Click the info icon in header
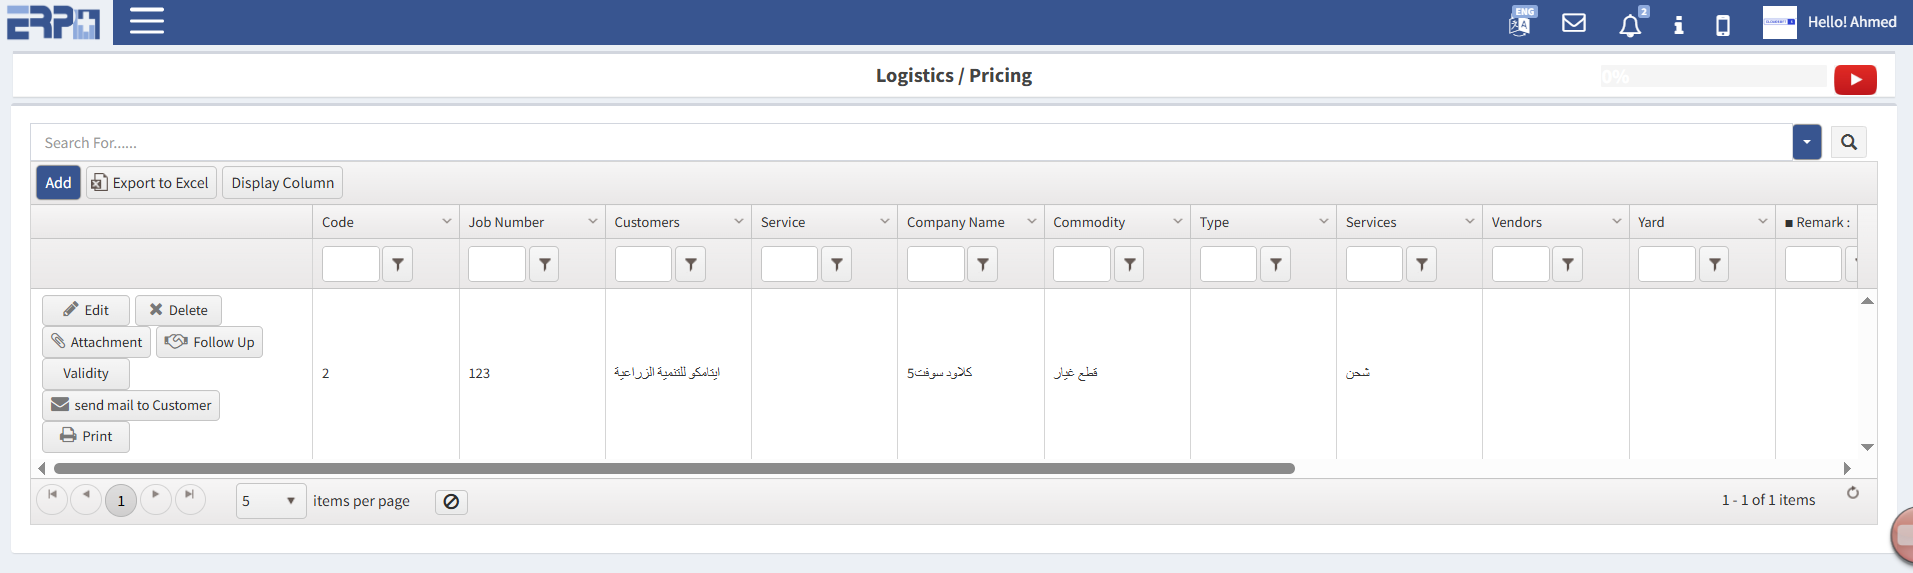Viewport: 1913px width, 573px height. coord(1679,25)
